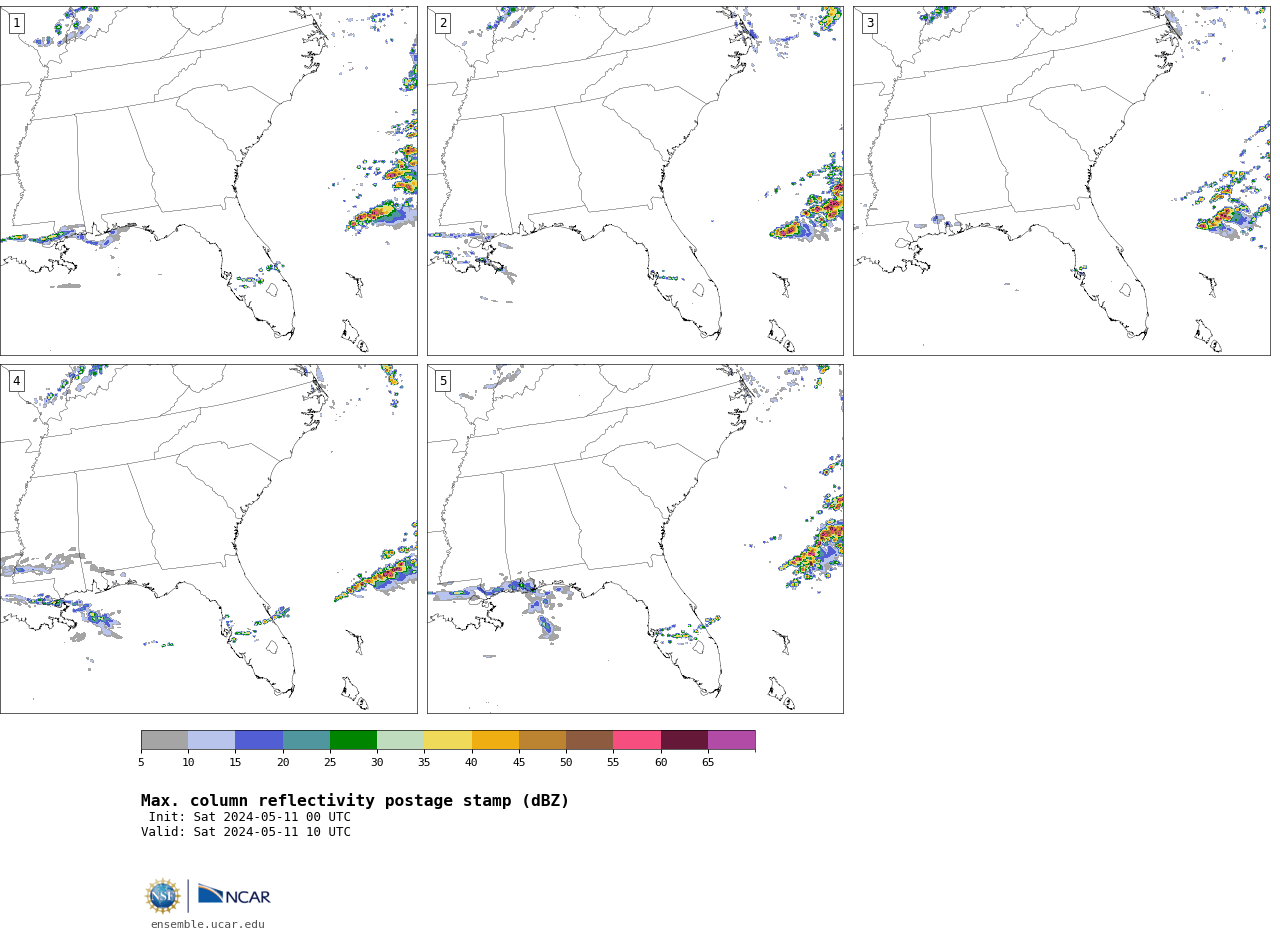The image size is (1280, 936).
Task: Click the colorbar tick label 65
Action: click(x=708, y=763)
